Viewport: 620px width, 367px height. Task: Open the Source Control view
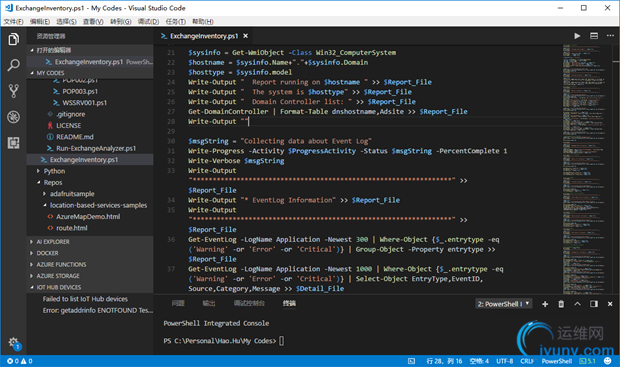[x=13, y=91]
